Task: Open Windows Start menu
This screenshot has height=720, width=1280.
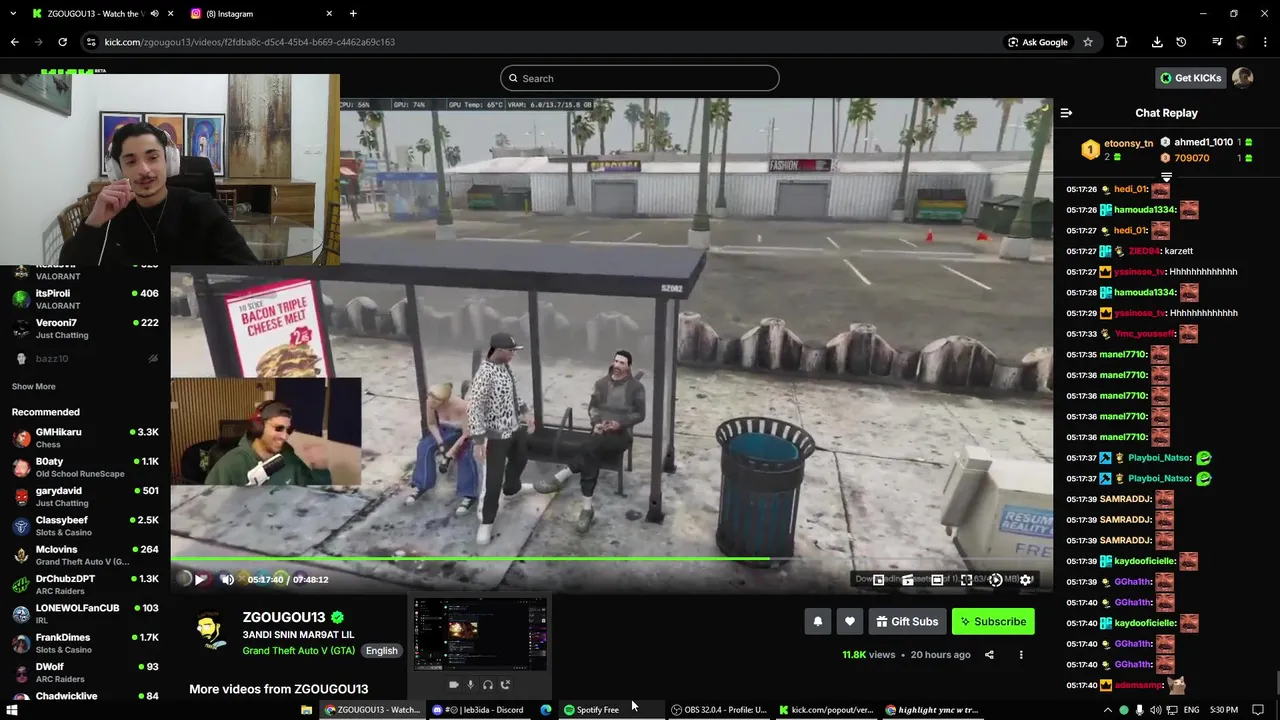Action: tap(12, 710)
